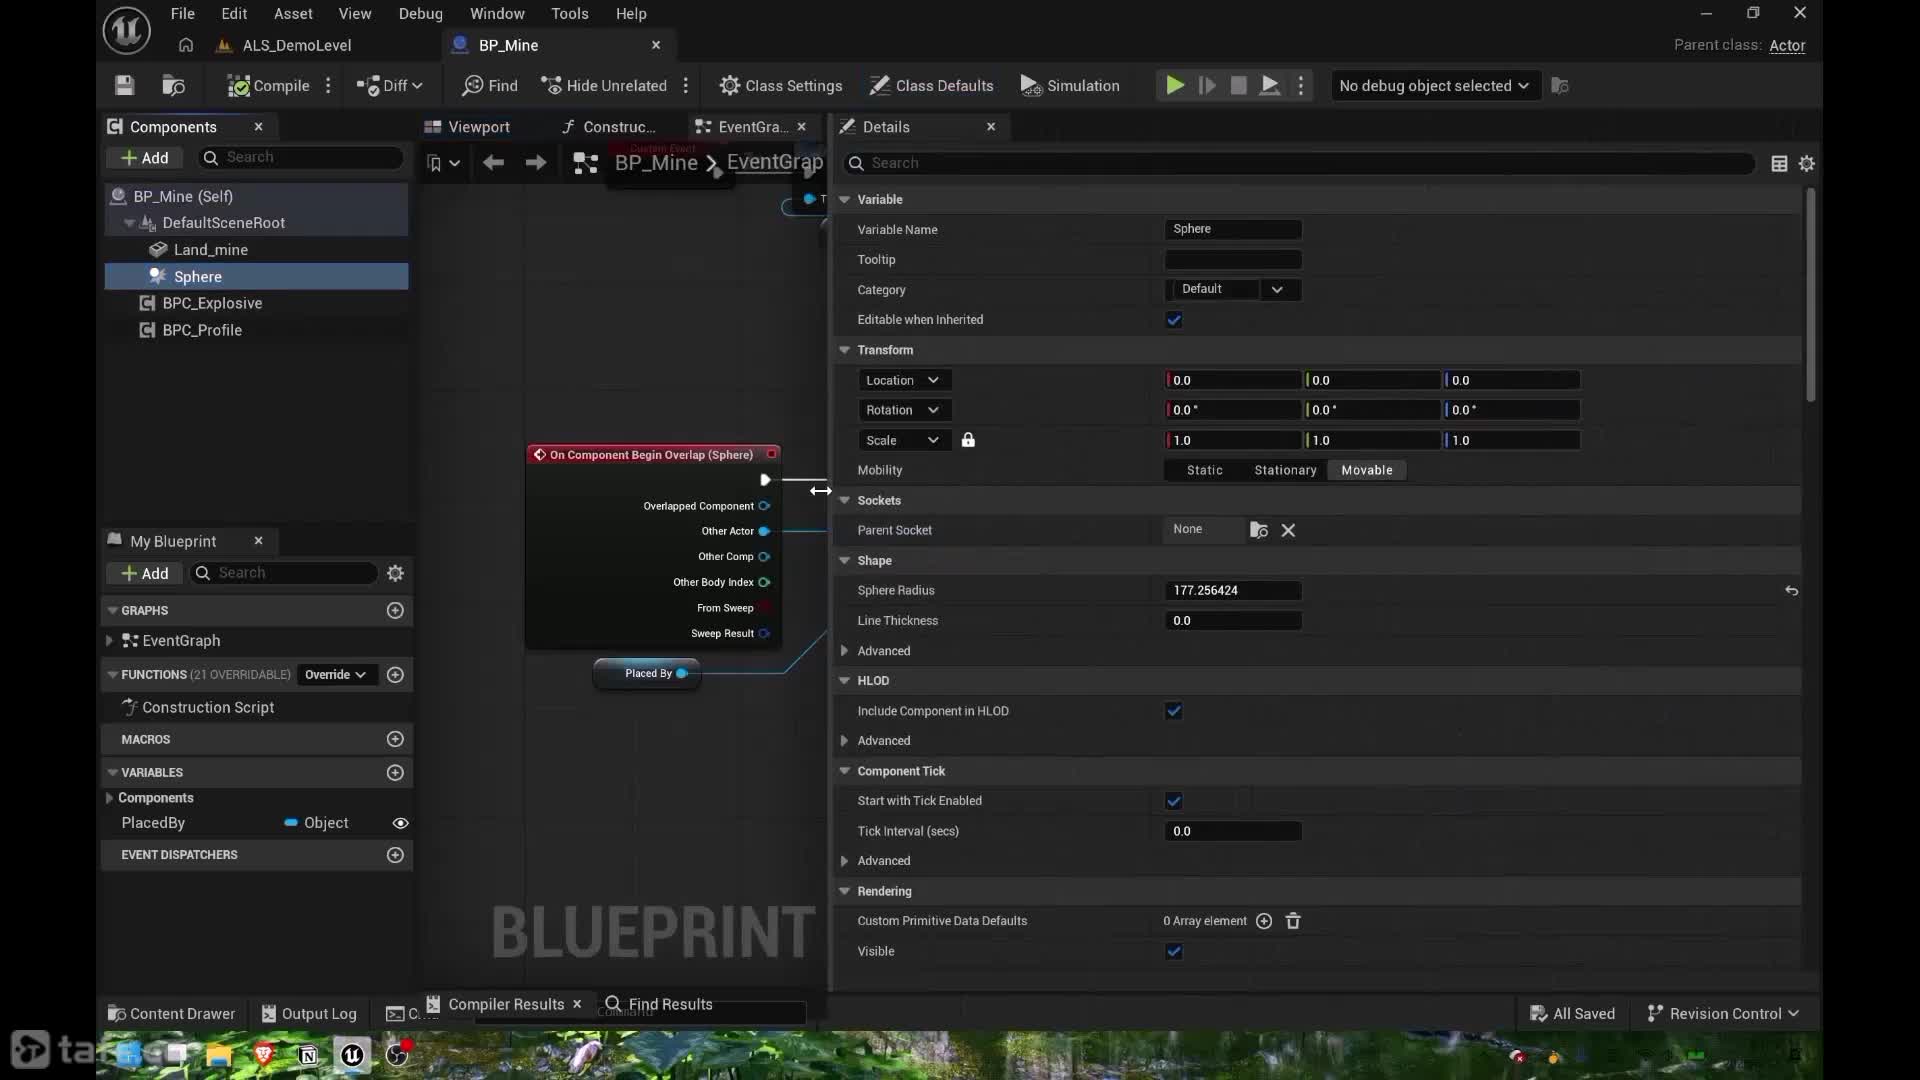Set Mobility to Stationary
Image resolution: width=1920 pixels, height=1080 pixels.
1285,470
